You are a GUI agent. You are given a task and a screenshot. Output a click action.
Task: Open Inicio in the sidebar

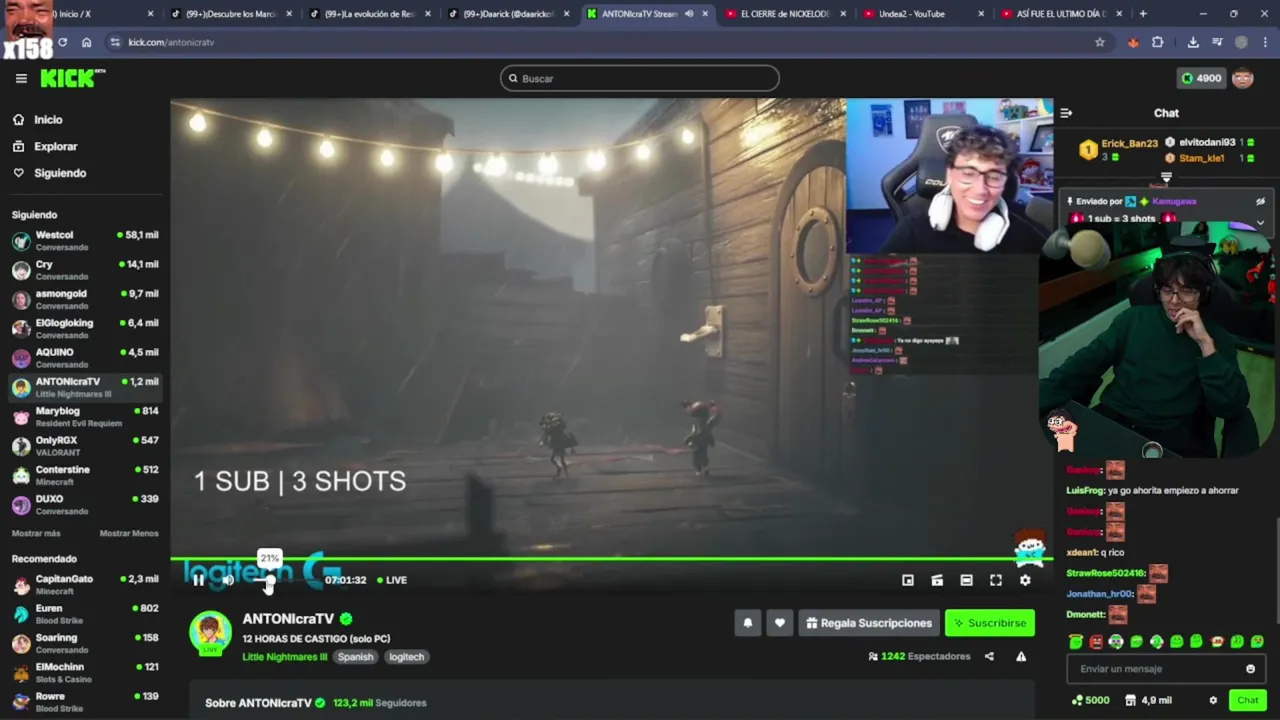tap(37, 120)
